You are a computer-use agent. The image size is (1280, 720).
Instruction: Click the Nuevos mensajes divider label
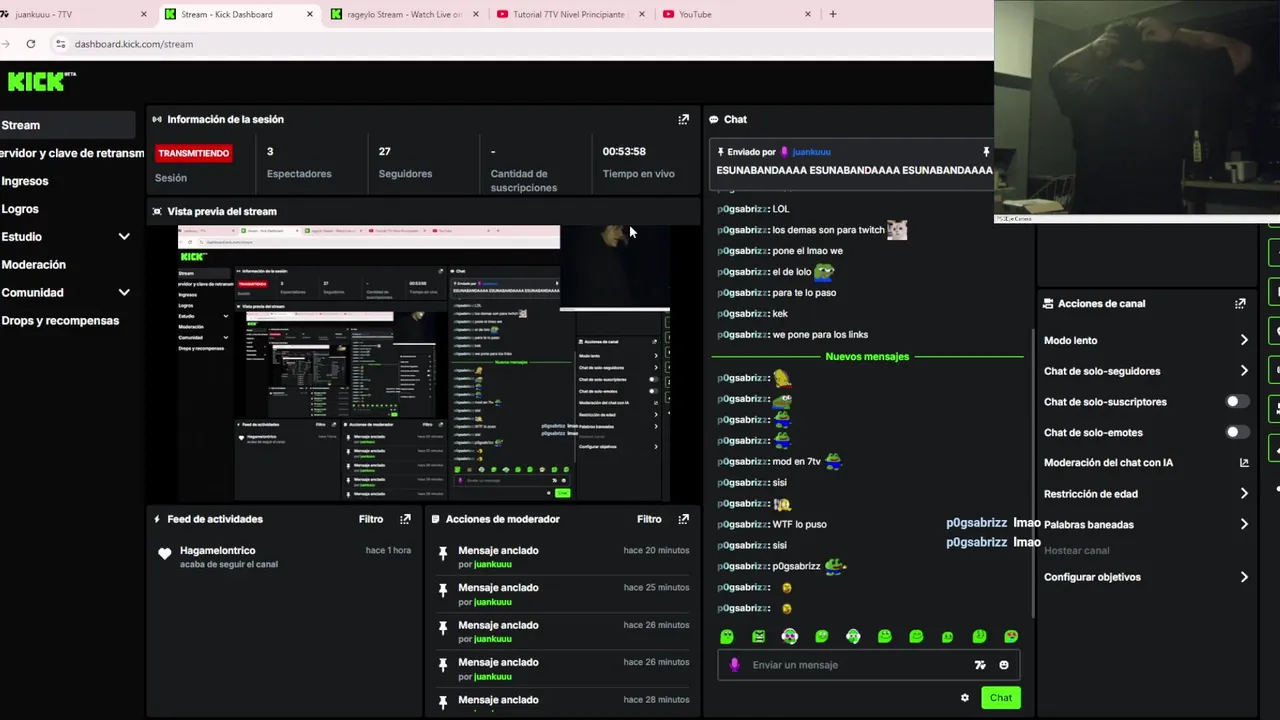tap(867, 357)
